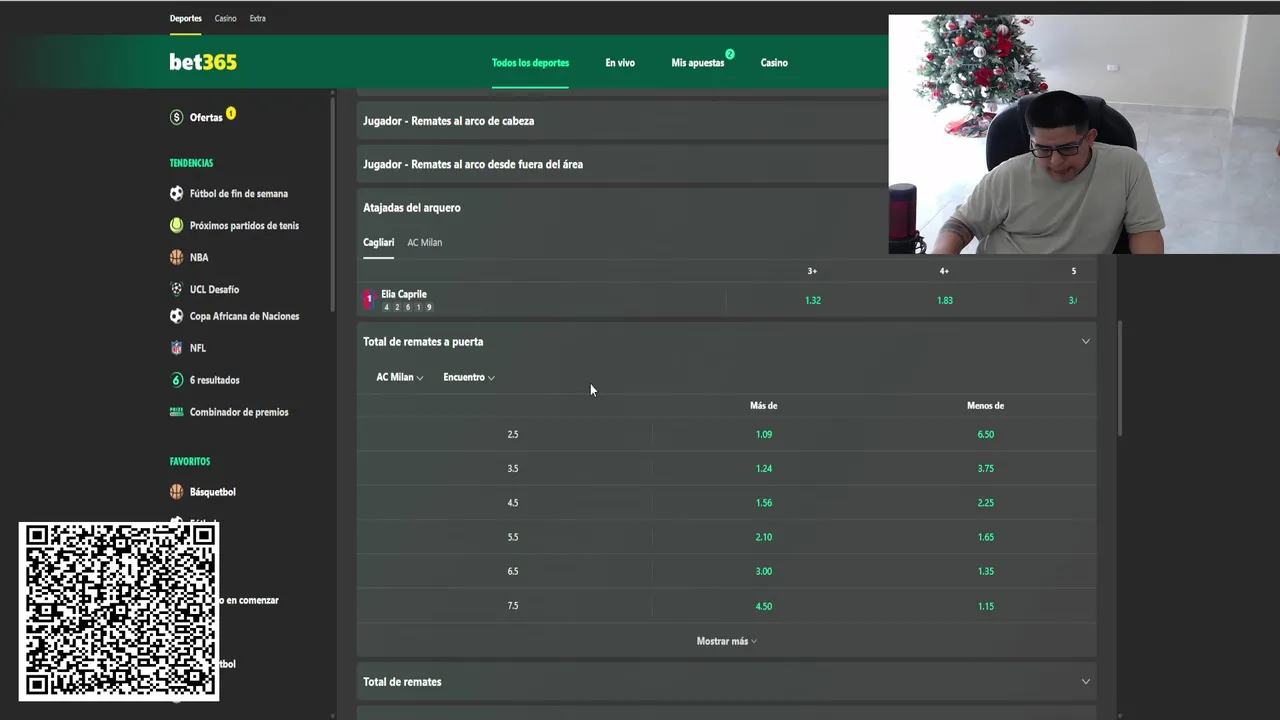The width and height of the screenshot is (1280, 720).
Task: Collapse the Total de remates a puerta section
Action: pos(1086,342)
